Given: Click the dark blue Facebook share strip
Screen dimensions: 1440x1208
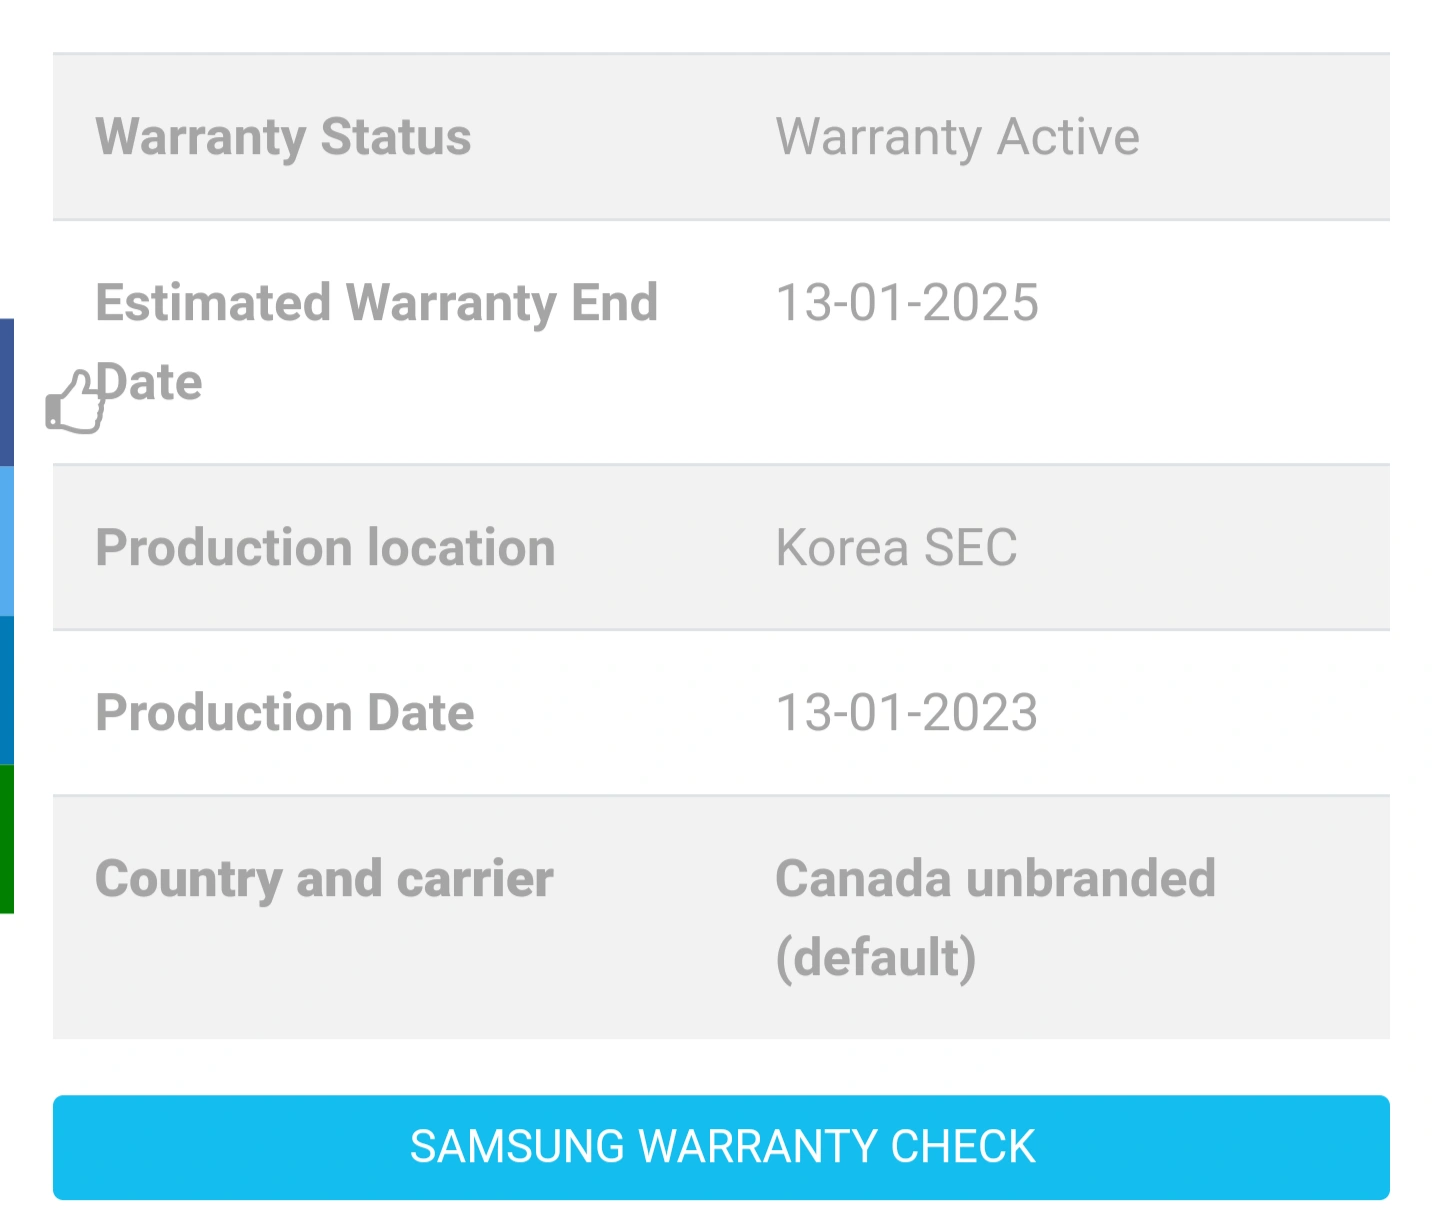Looking at the screenshot, I should click(6, 392).
